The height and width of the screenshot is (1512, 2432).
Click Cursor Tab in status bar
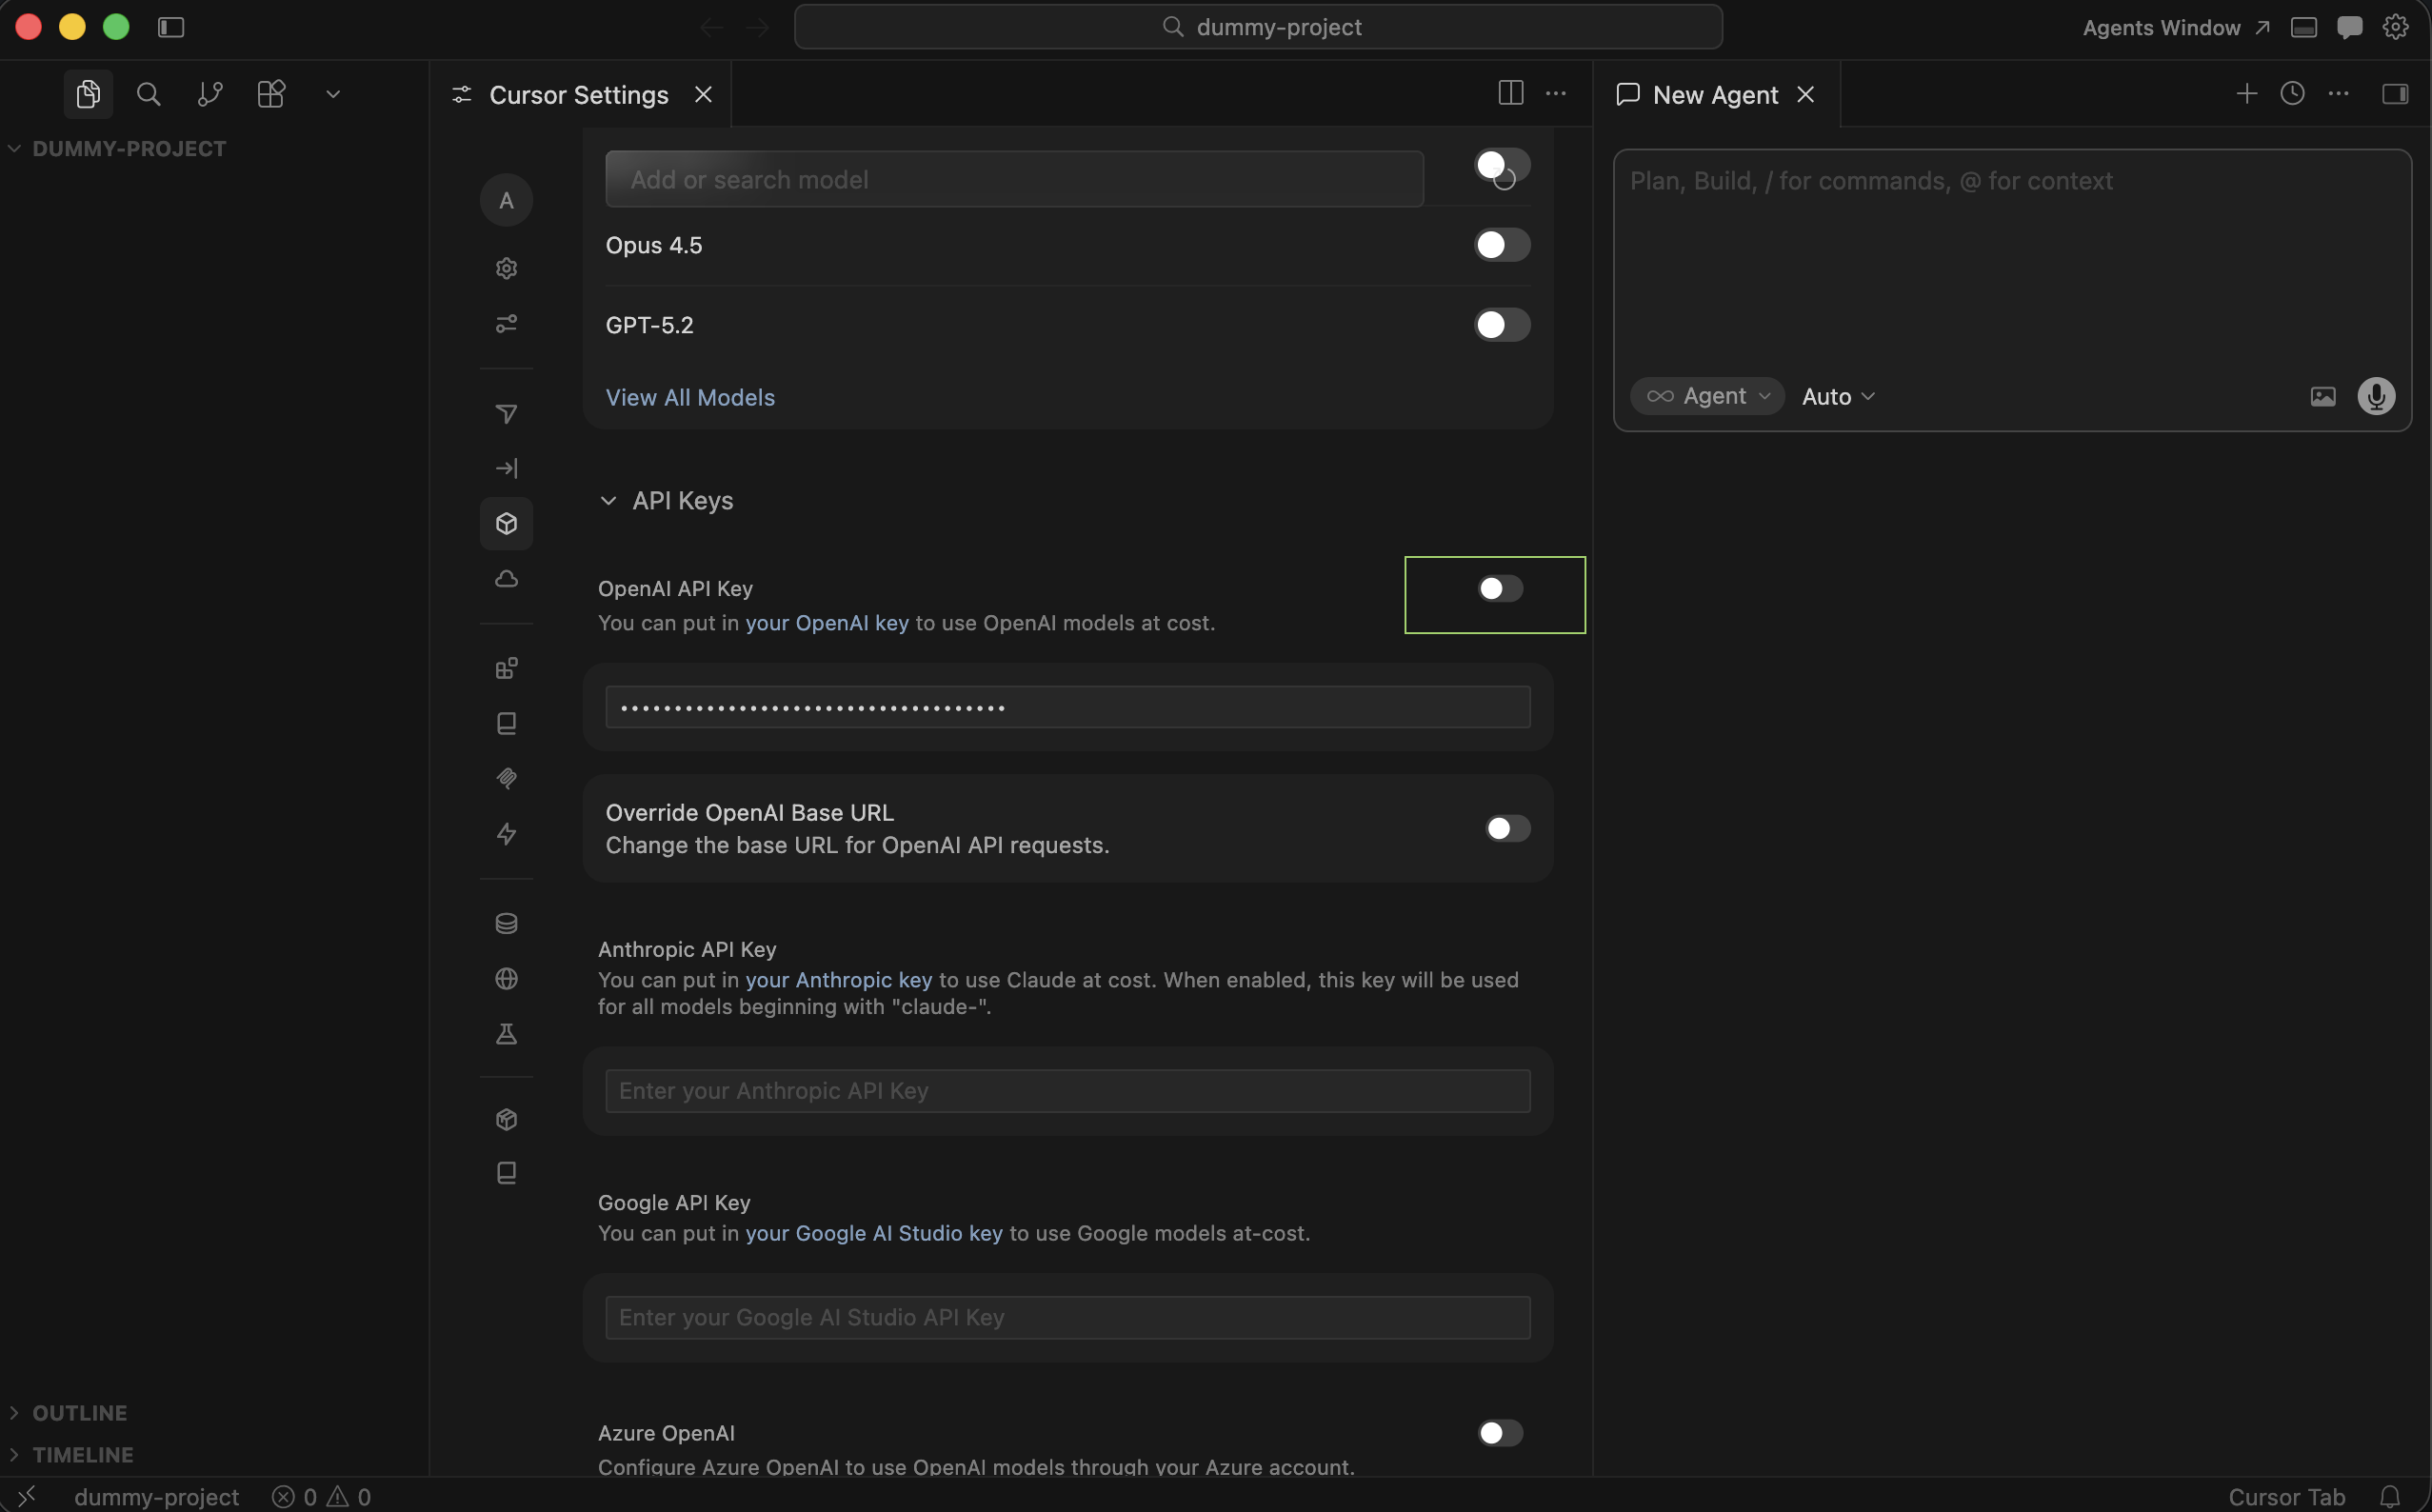click(2286, 1497)
